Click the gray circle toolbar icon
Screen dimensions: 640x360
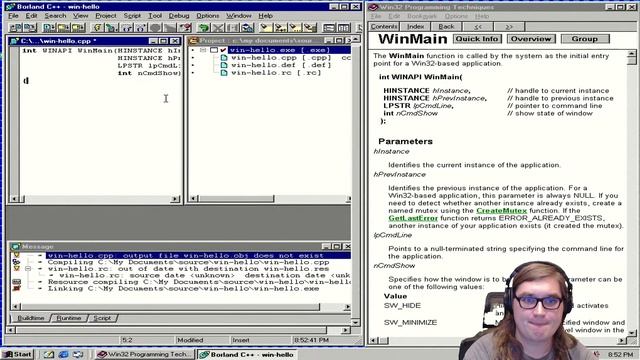[x=155, y=28]
